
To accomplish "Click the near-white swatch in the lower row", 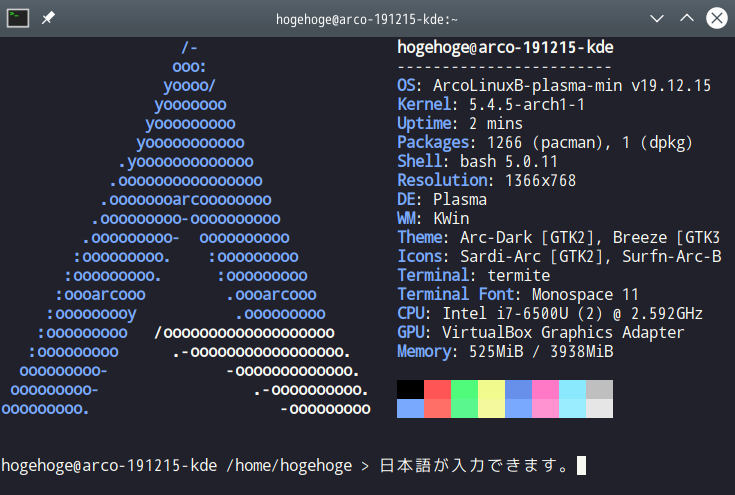I will 600,408.
